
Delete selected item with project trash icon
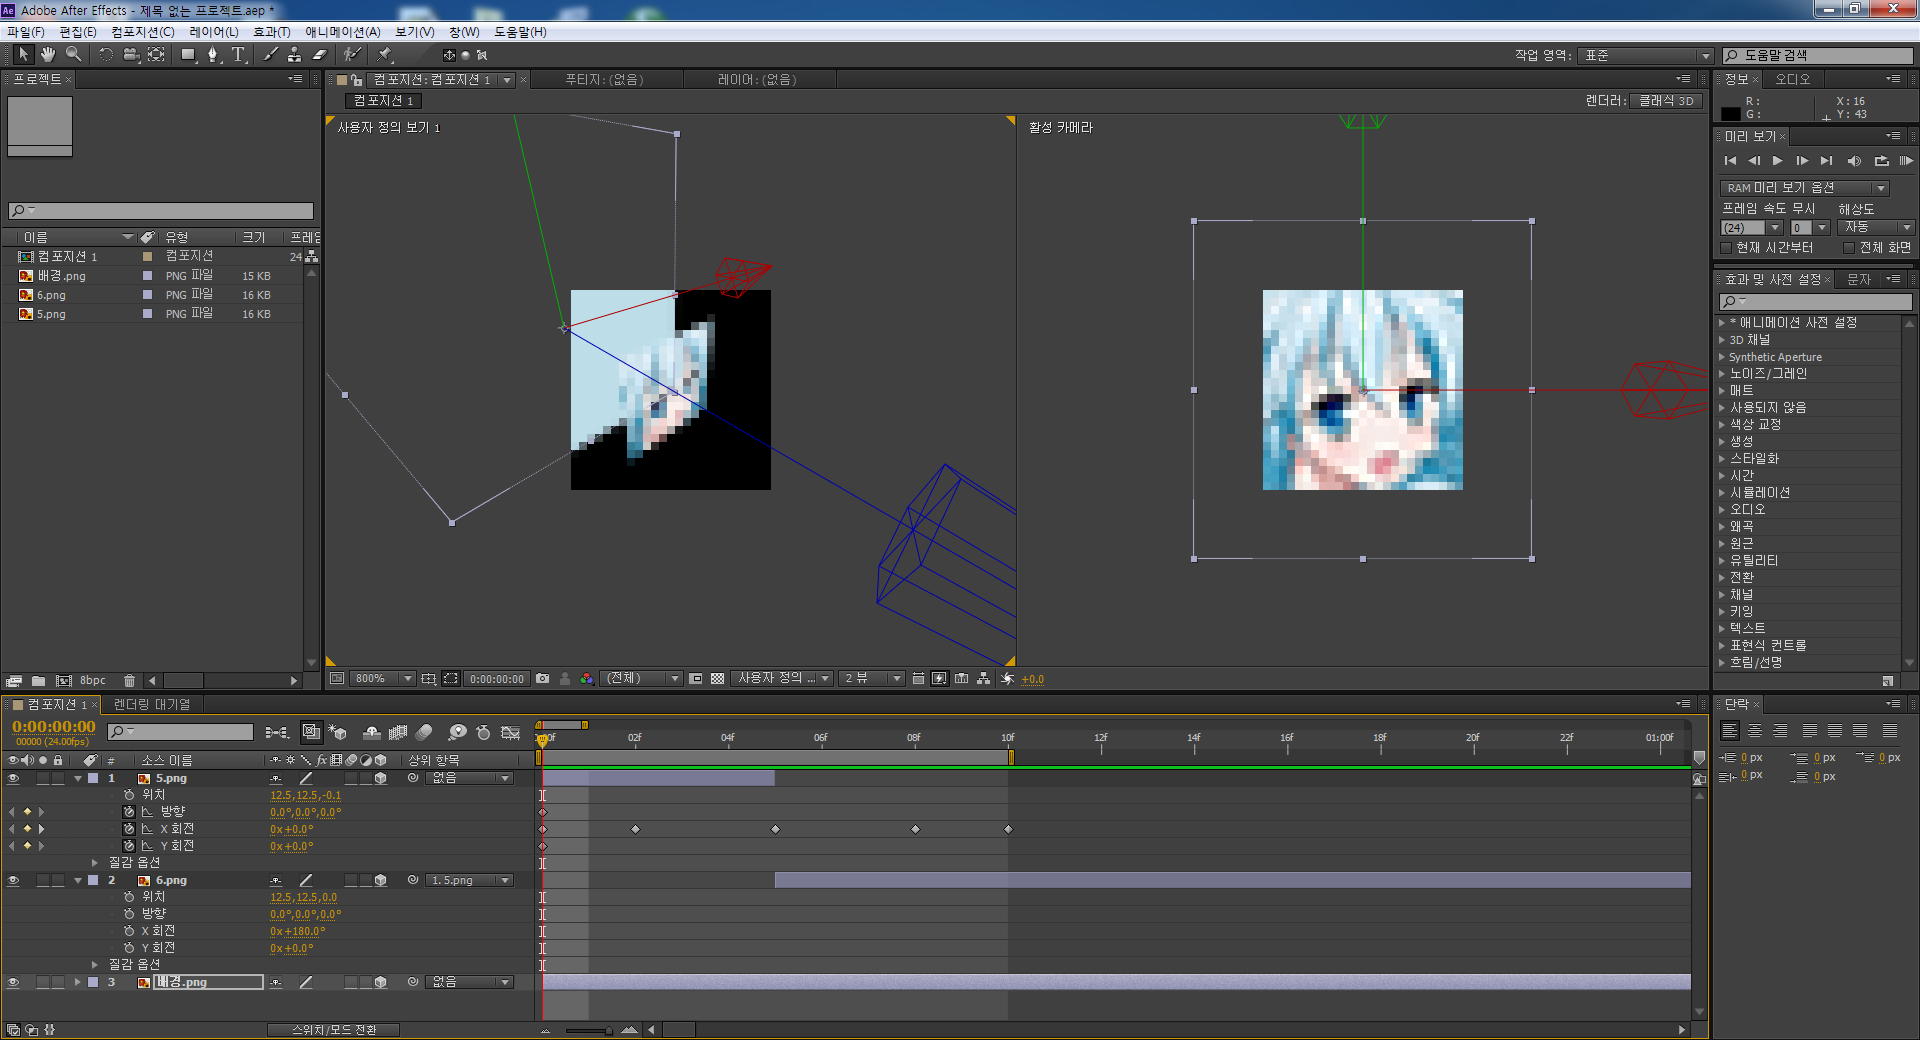click(129, 681)
